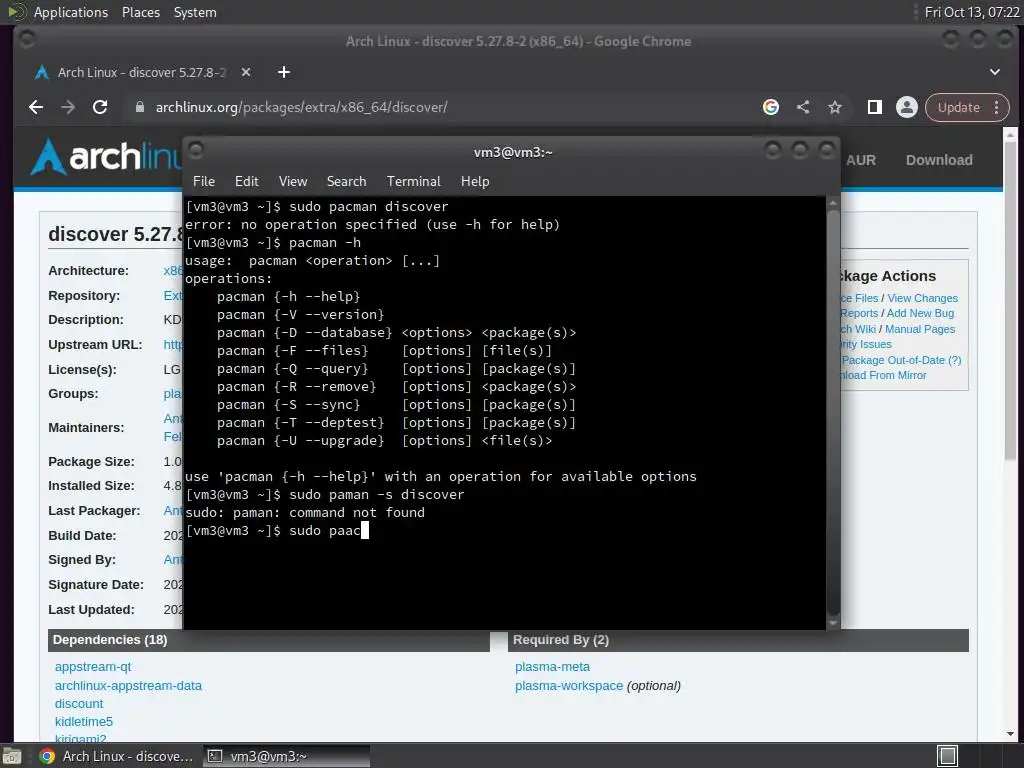Viewport: 1024px width, 768px height.
Task: Open the terminal Help menu
Action: click(475, 182)
